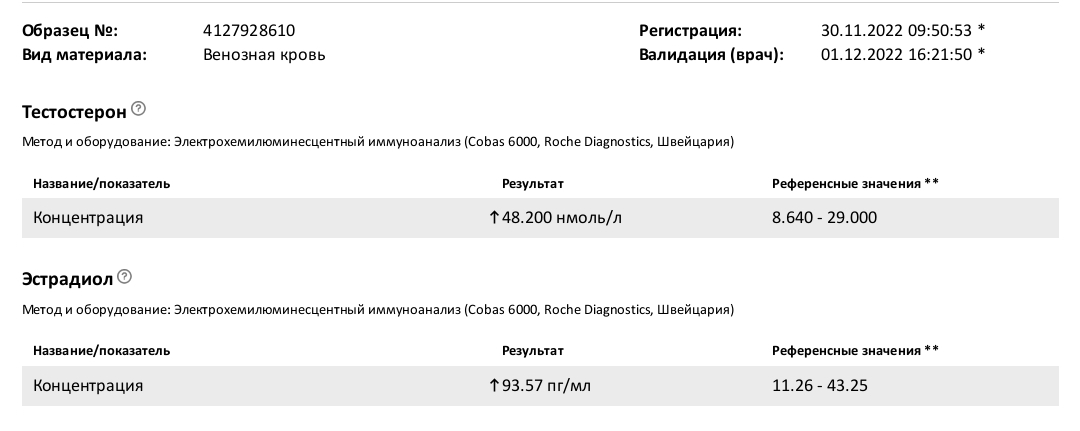Click the help icon next to Эстрадиол
This screenshot has height=431, width=1080.
(125, 276)
